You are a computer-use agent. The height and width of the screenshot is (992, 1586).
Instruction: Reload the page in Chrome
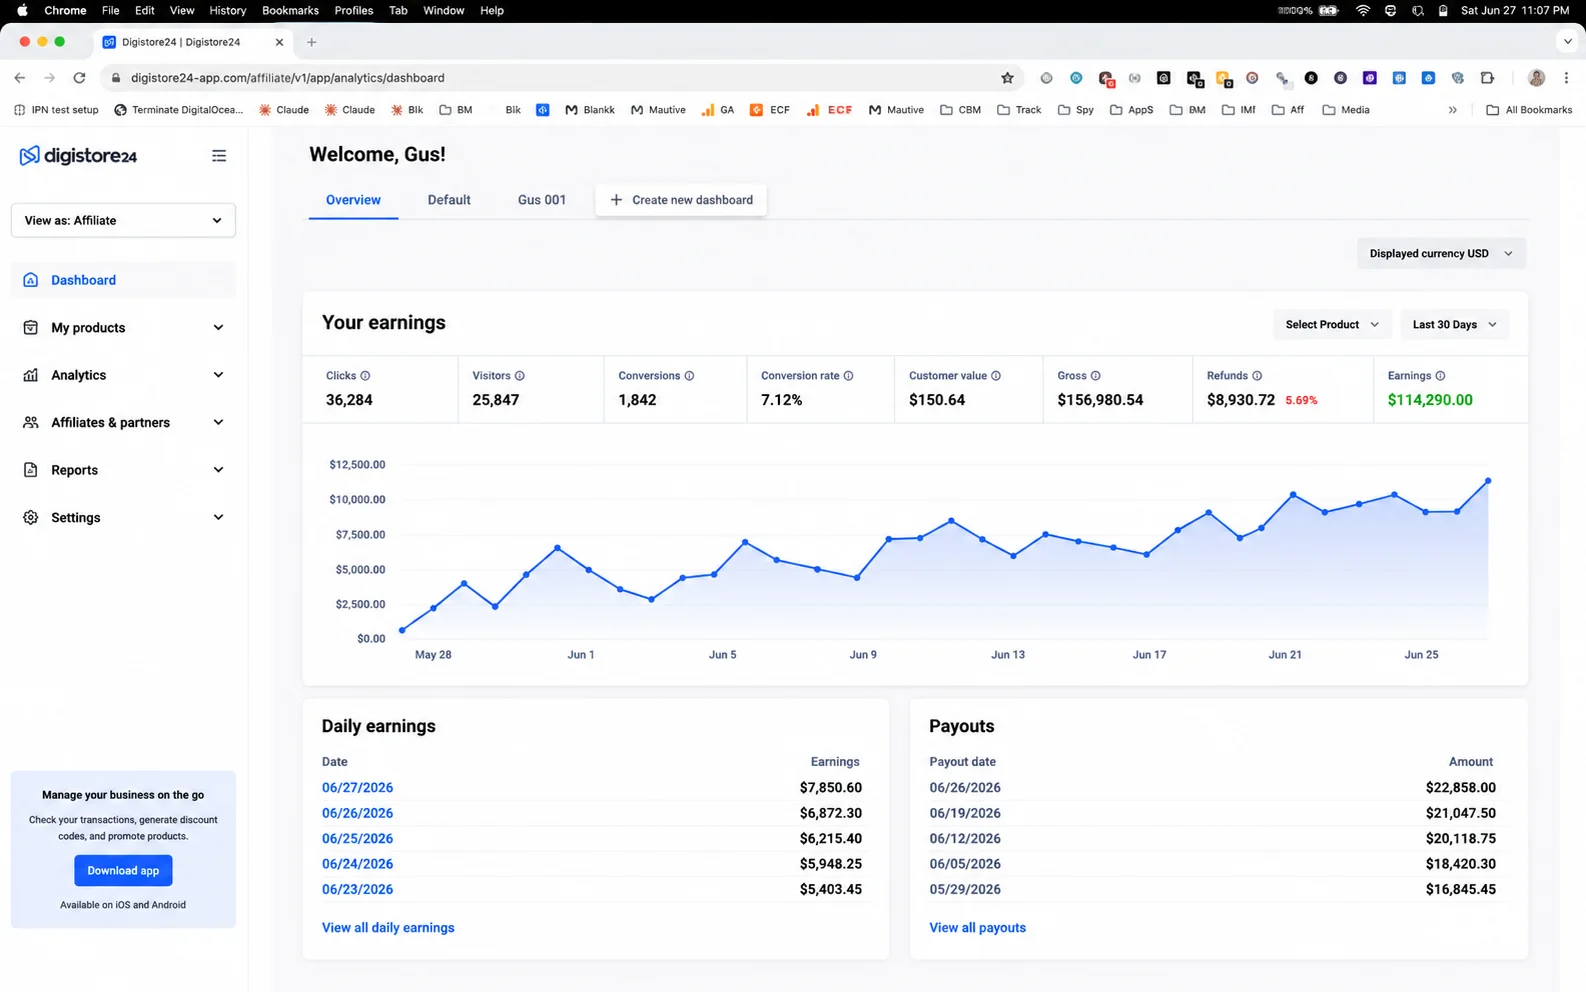(79, 78)
